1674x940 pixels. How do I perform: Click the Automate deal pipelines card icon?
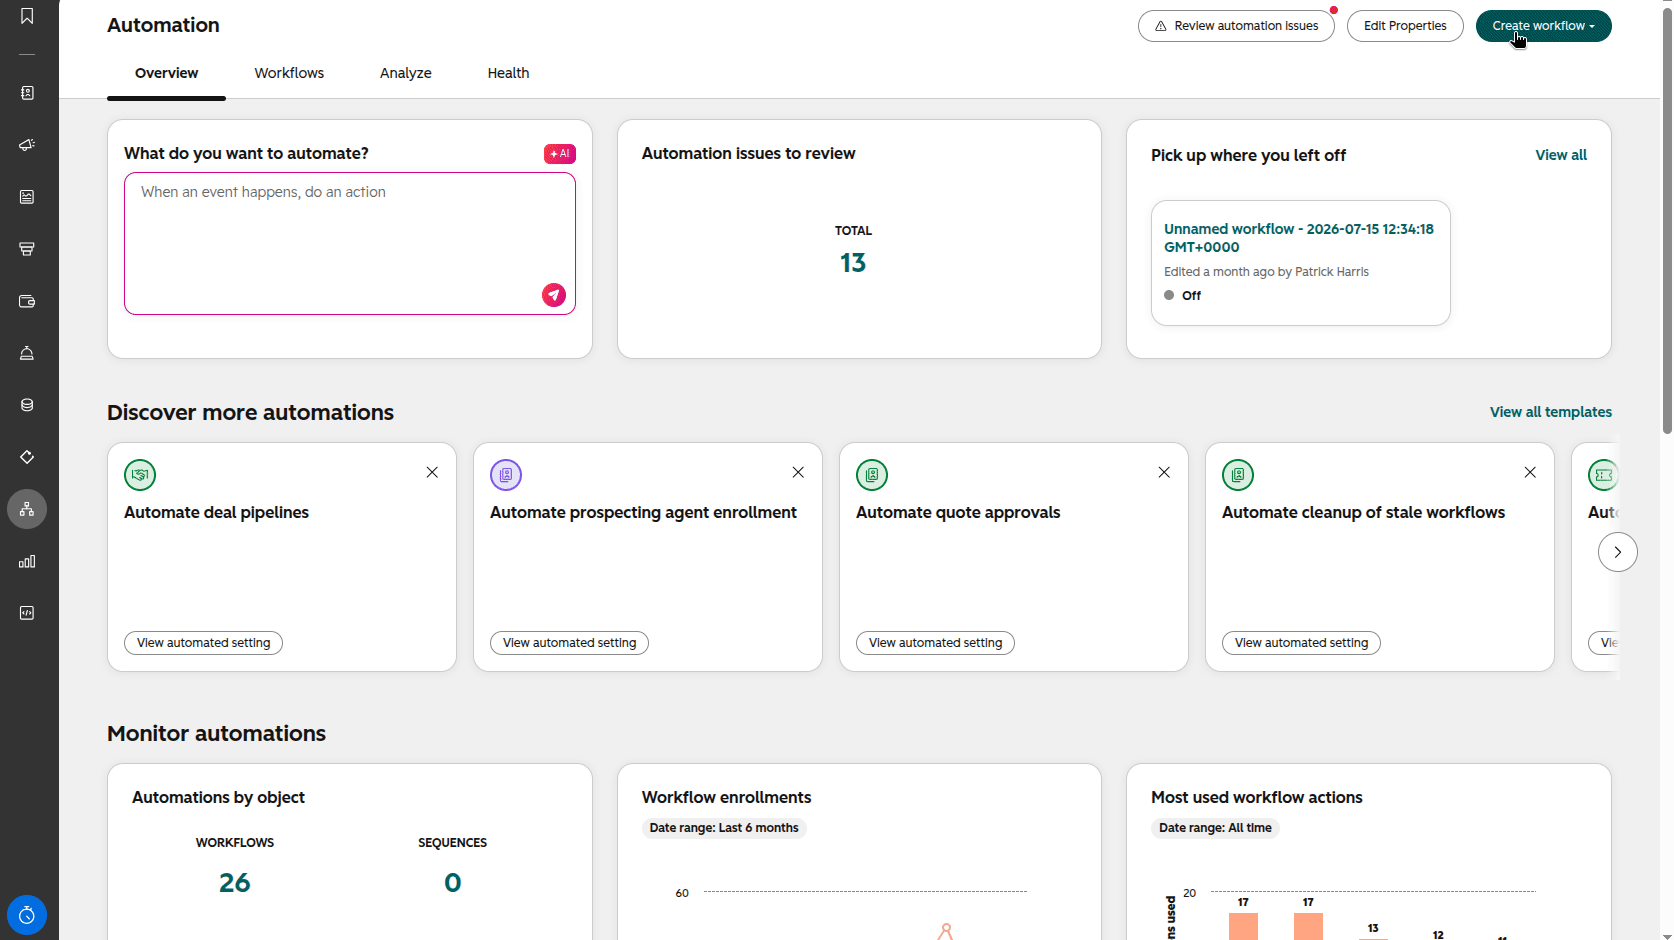140,475
